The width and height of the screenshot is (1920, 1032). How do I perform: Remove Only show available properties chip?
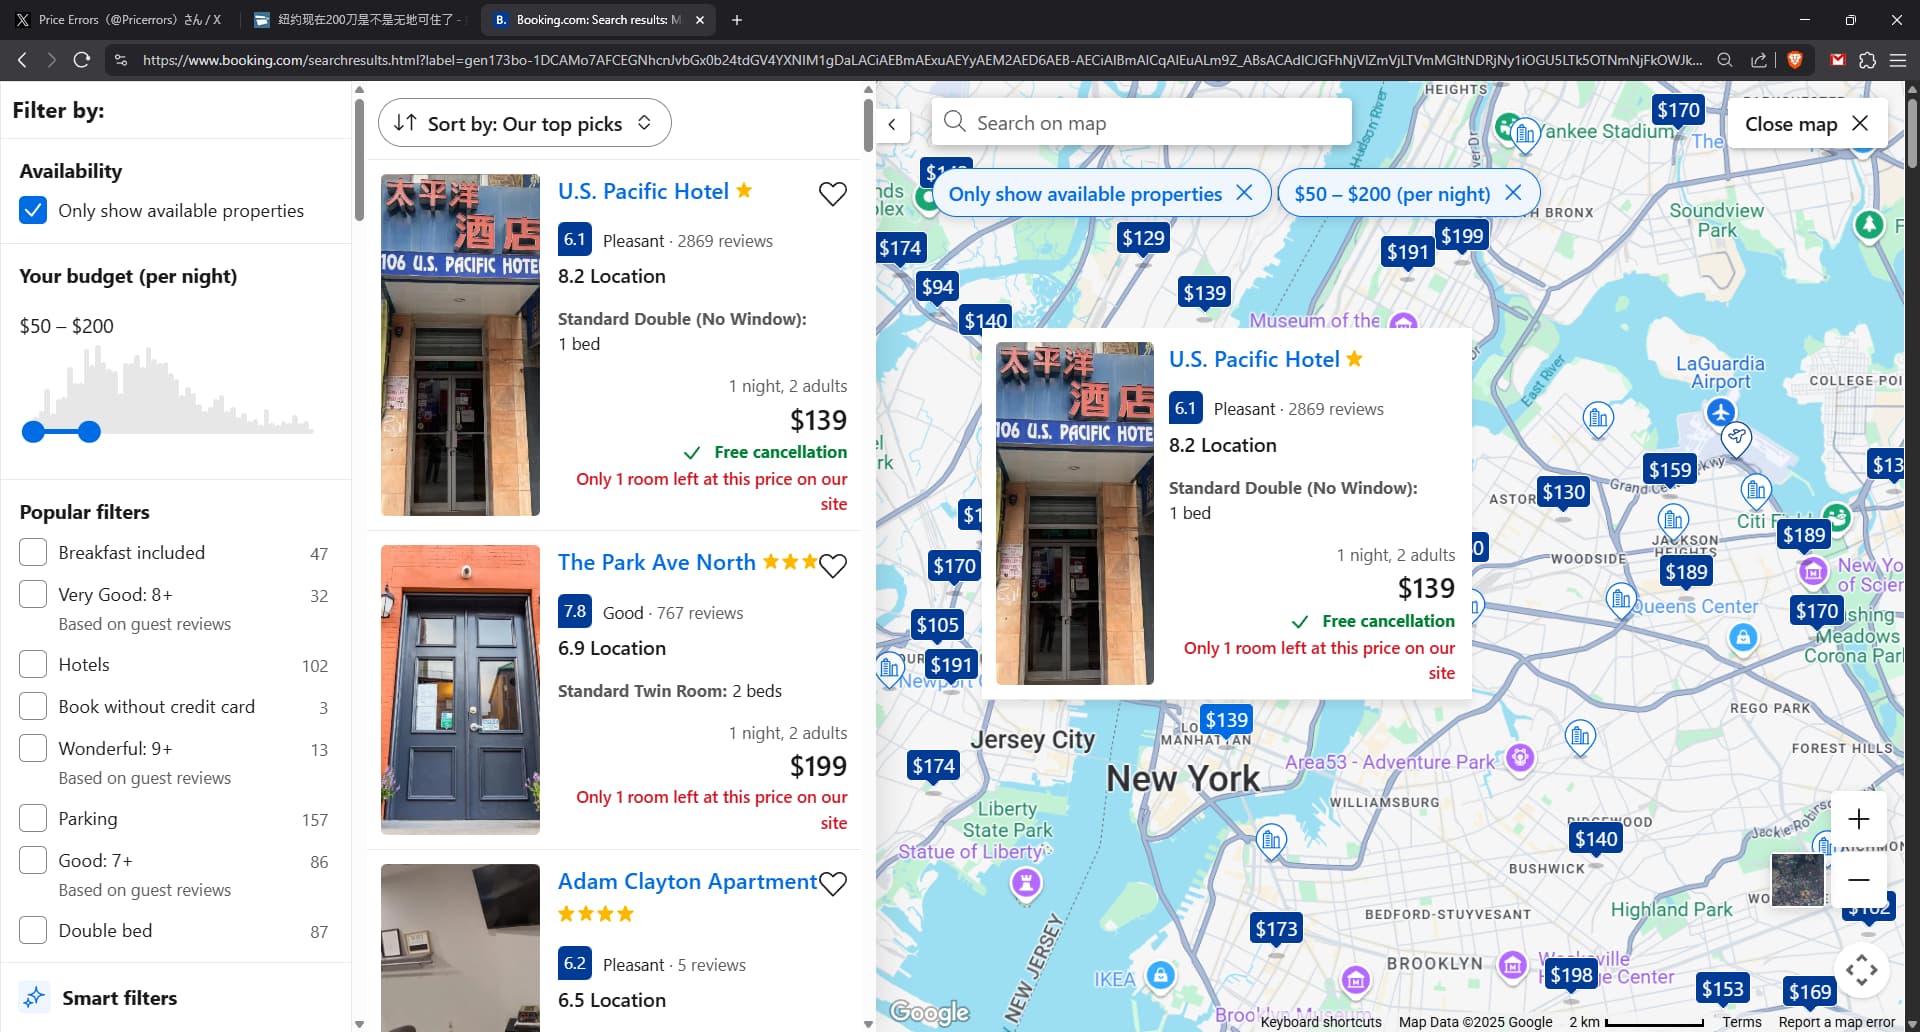point(1244,192)
